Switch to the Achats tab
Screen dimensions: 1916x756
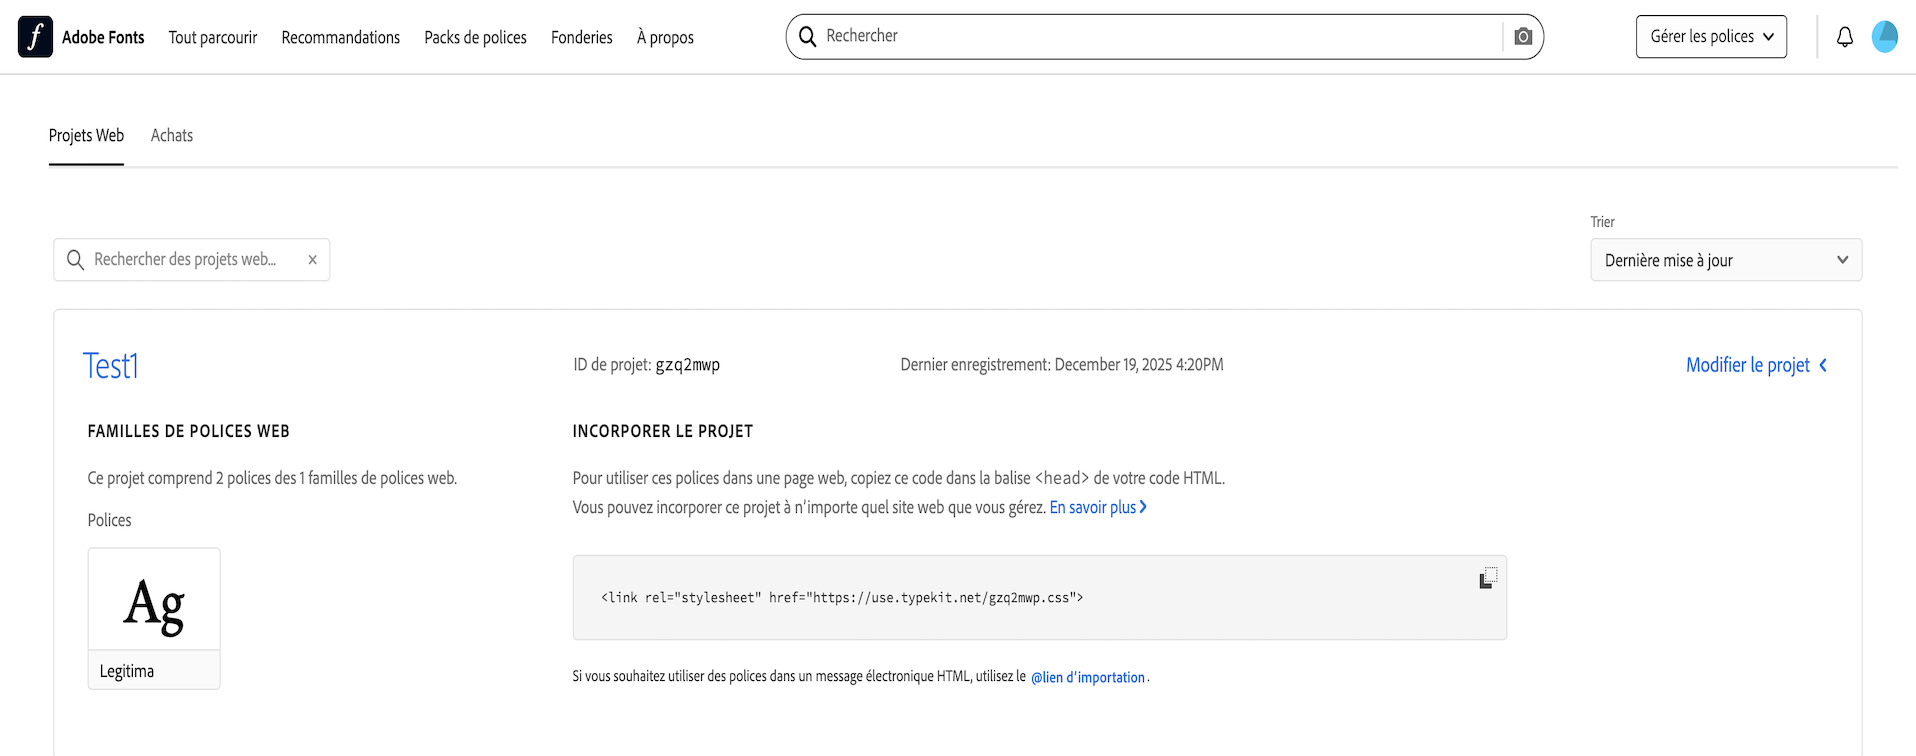coord(172,136)
